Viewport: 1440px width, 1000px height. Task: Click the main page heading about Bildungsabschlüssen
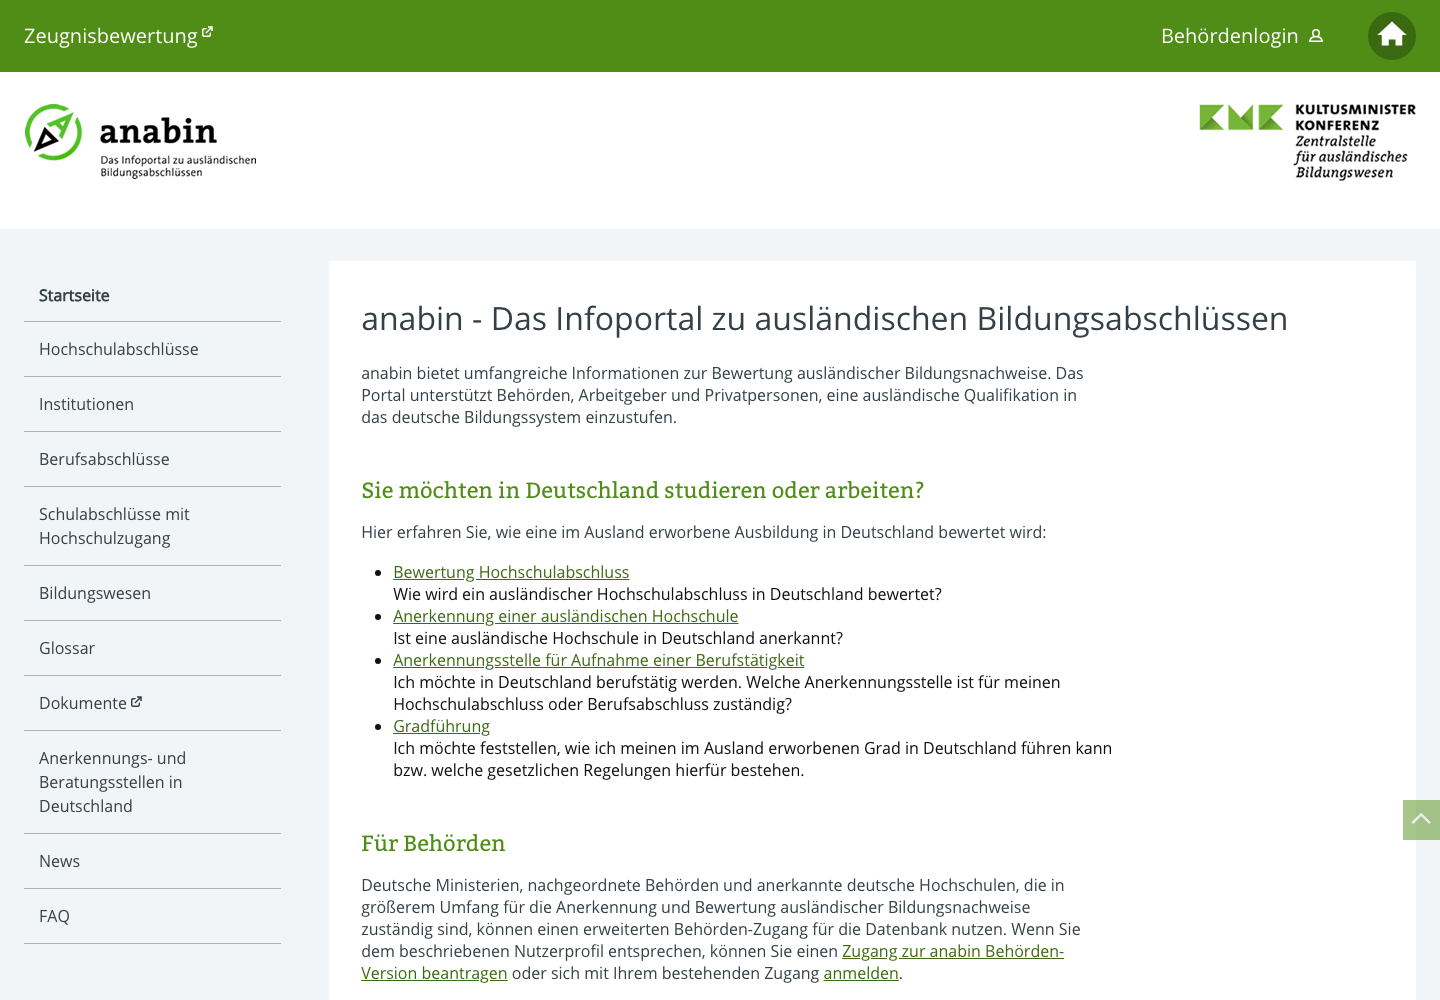[x=824, y=318]
